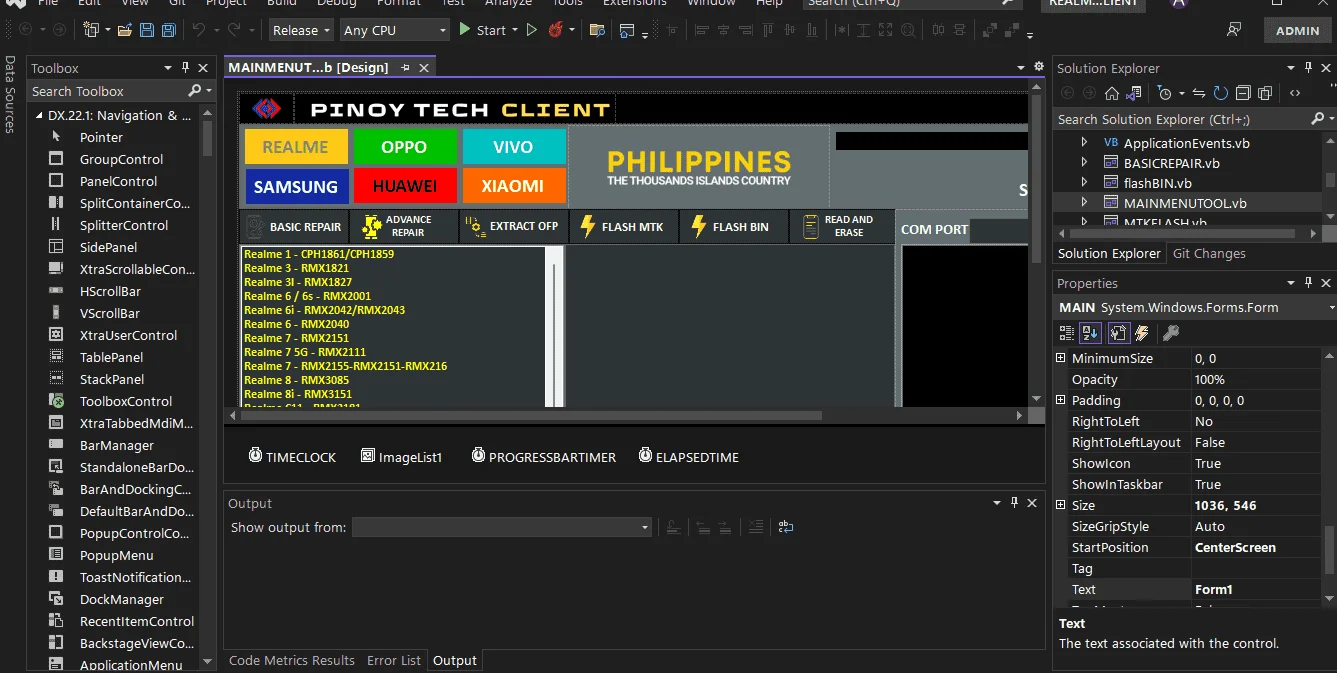The width and height of the screenshot is (1337, 673).
Task: Click Switch Views icon in Solution Explorer
Action: (x=1133, y=93)
